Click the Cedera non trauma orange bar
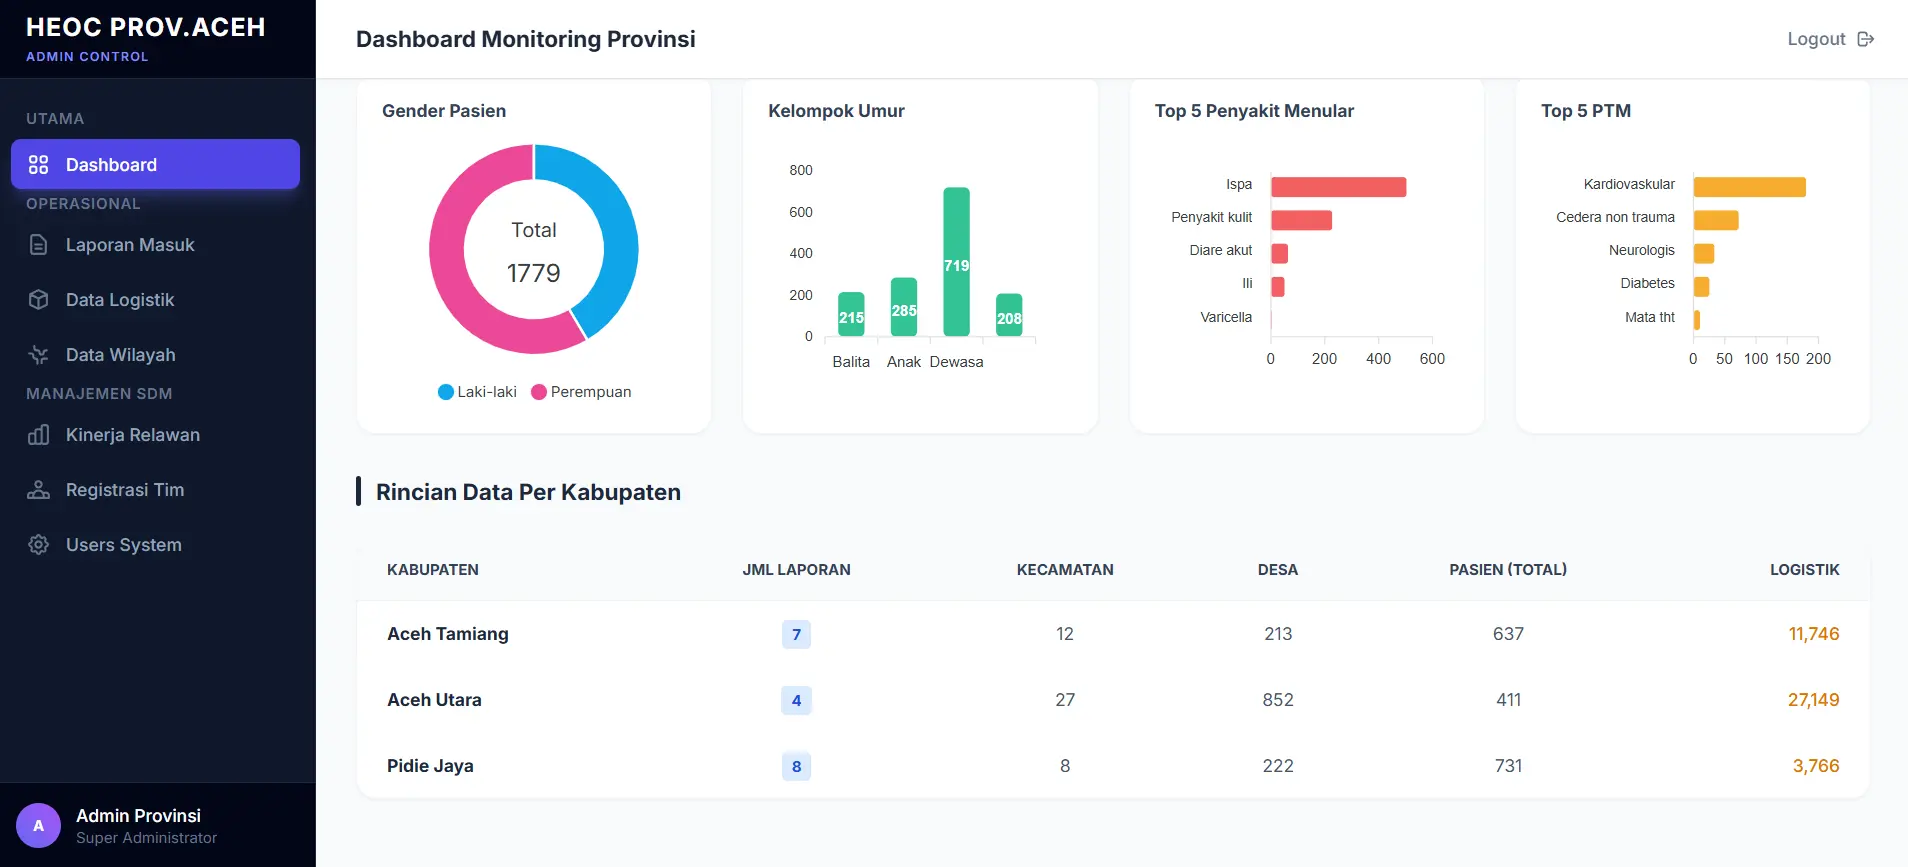Viewport: 1908px width, 867px height. coord(1716,220)
